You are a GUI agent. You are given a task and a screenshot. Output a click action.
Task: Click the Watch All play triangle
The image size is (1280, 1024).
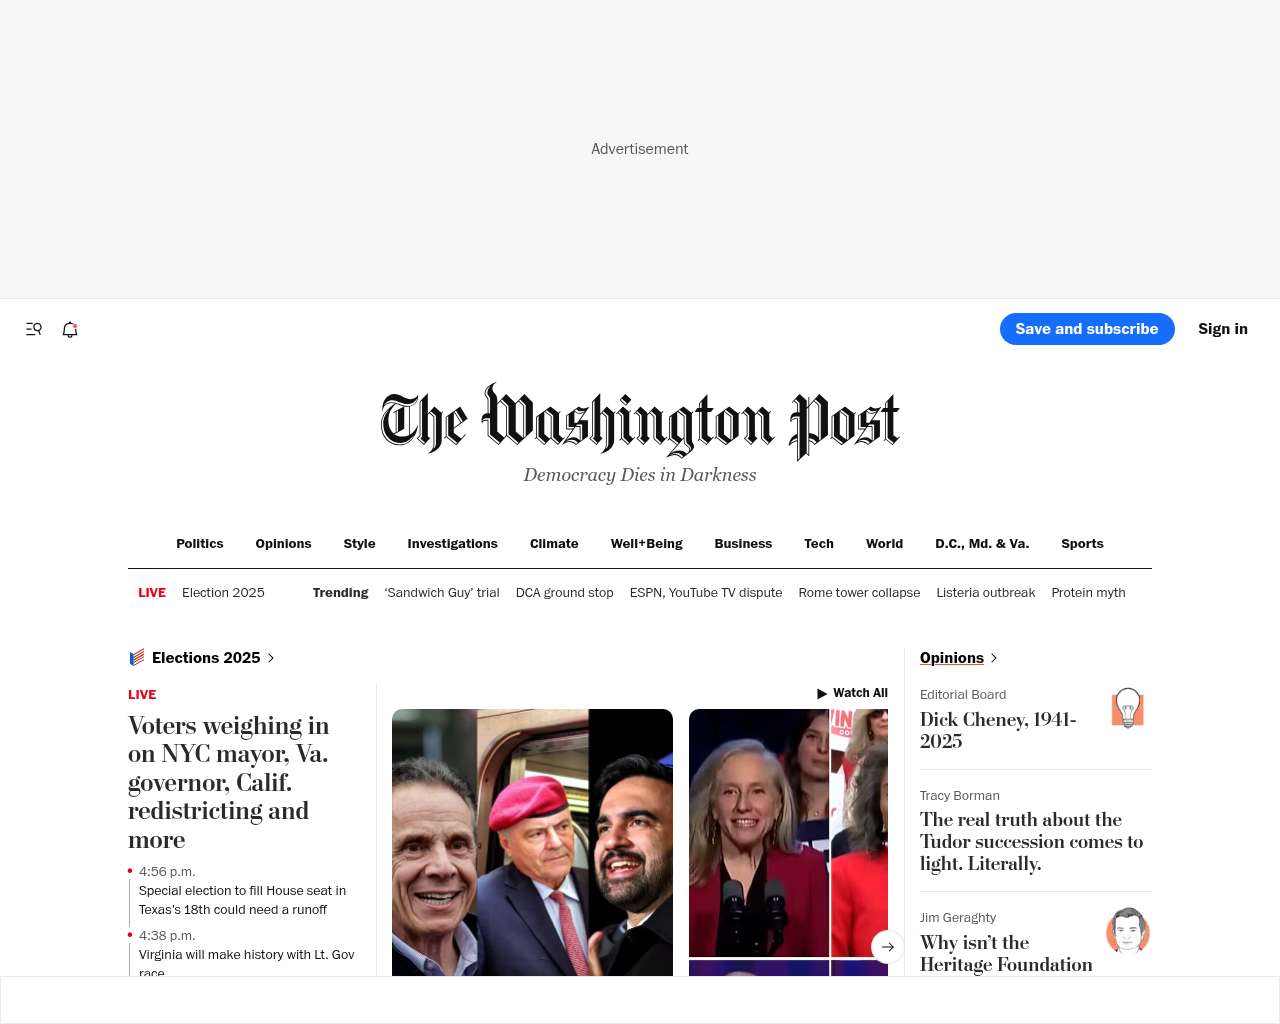pos(822,693)
